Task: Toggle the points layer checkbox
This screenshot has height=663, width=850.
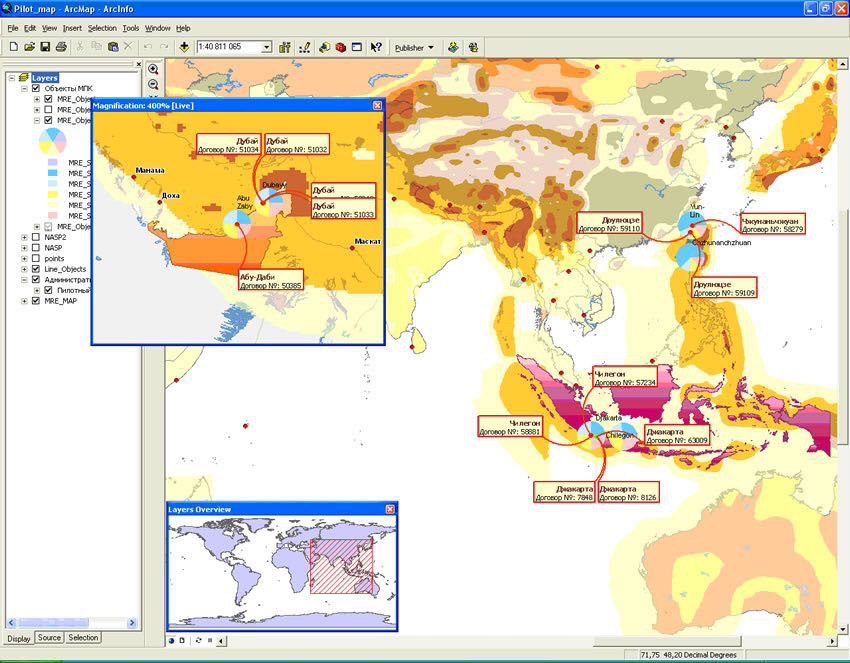Action: point(36,258)
